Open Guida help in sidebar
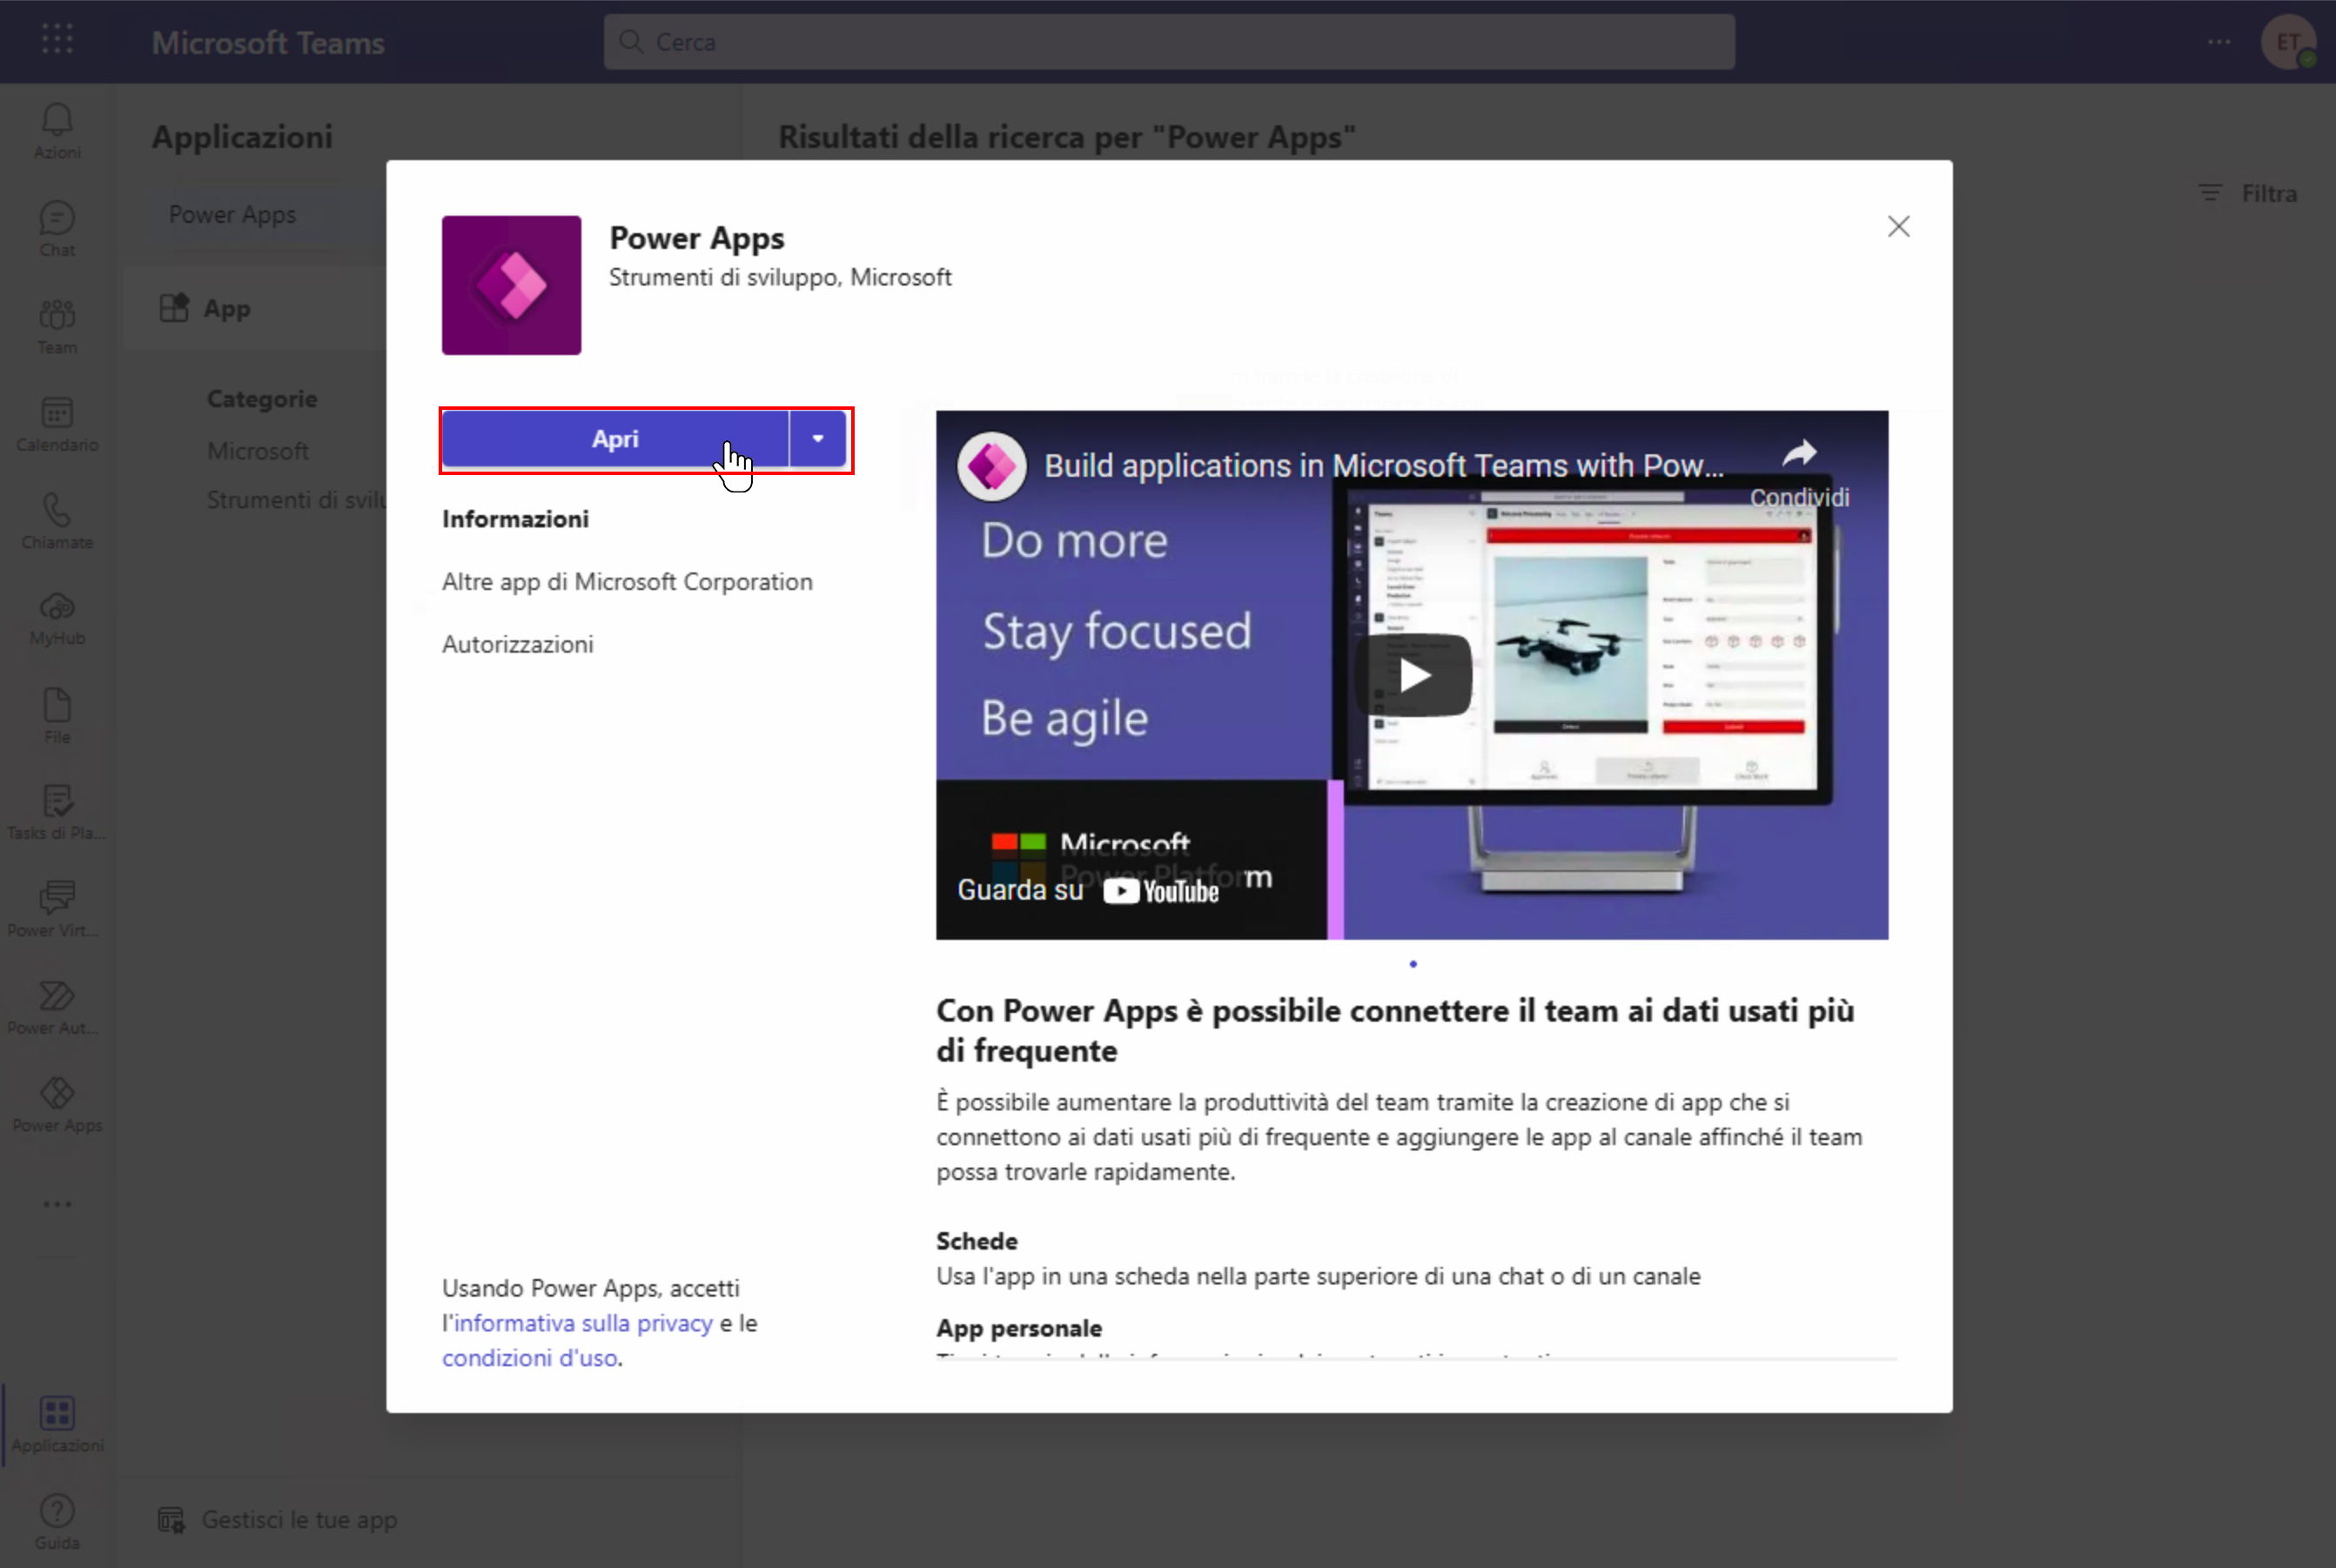The width and height of the screenshot is (2336, 1568). coord(57,1522)
